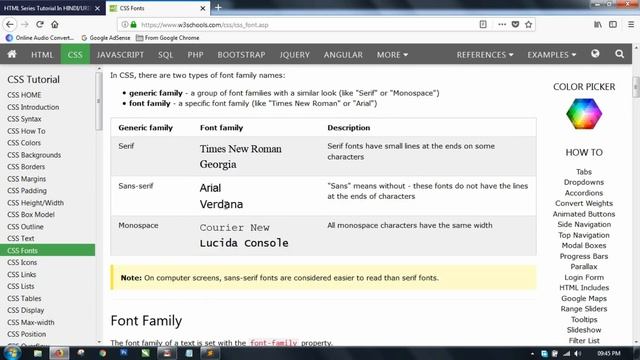Click the 'Font Family' heading
Viewport: 640px width, 360px height.
click(146, 321)
